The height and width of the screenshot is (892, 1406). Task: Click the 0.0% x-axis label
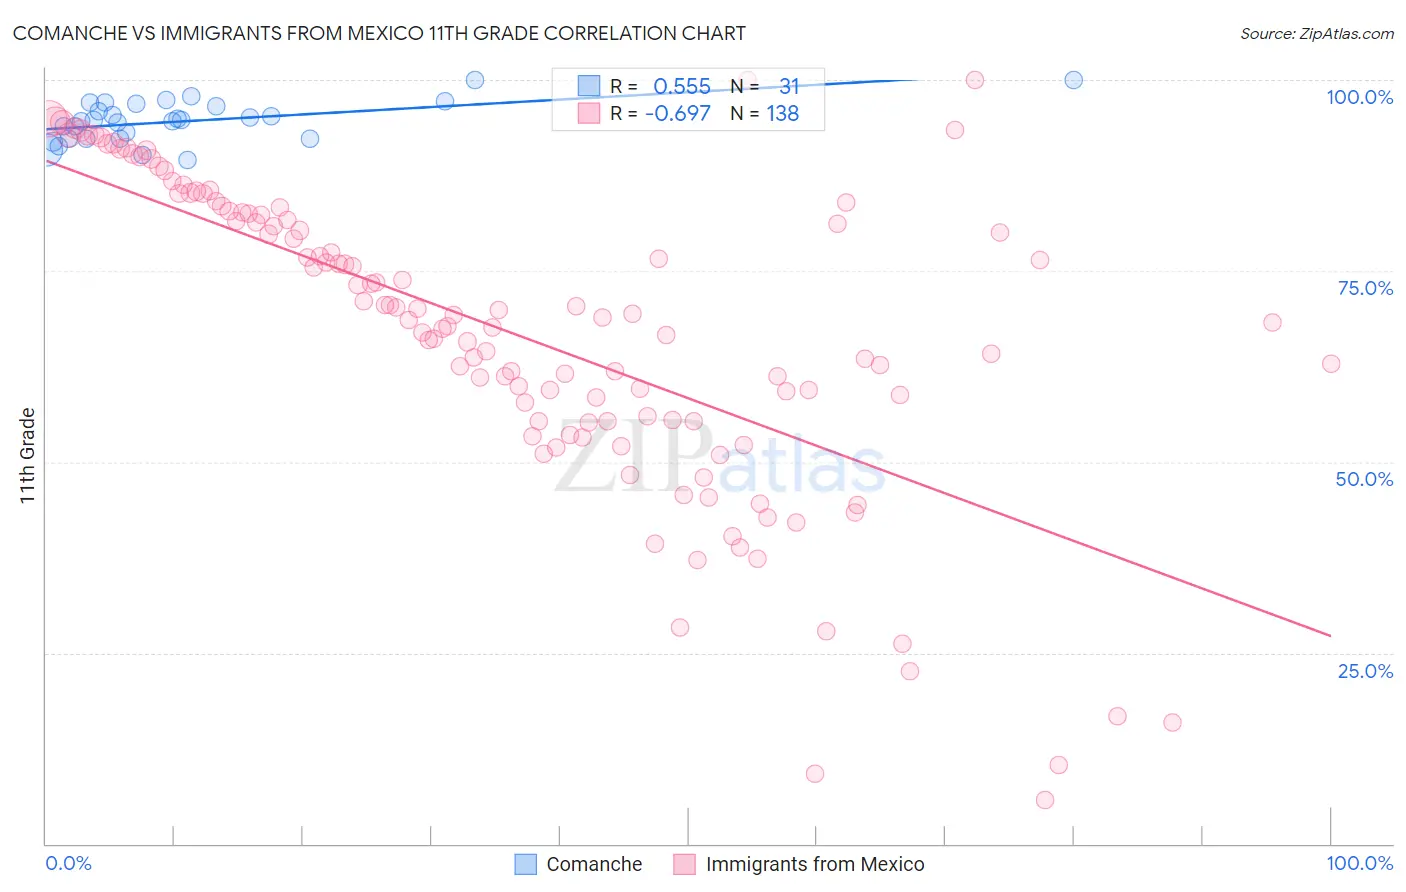[x=69, y=863]
